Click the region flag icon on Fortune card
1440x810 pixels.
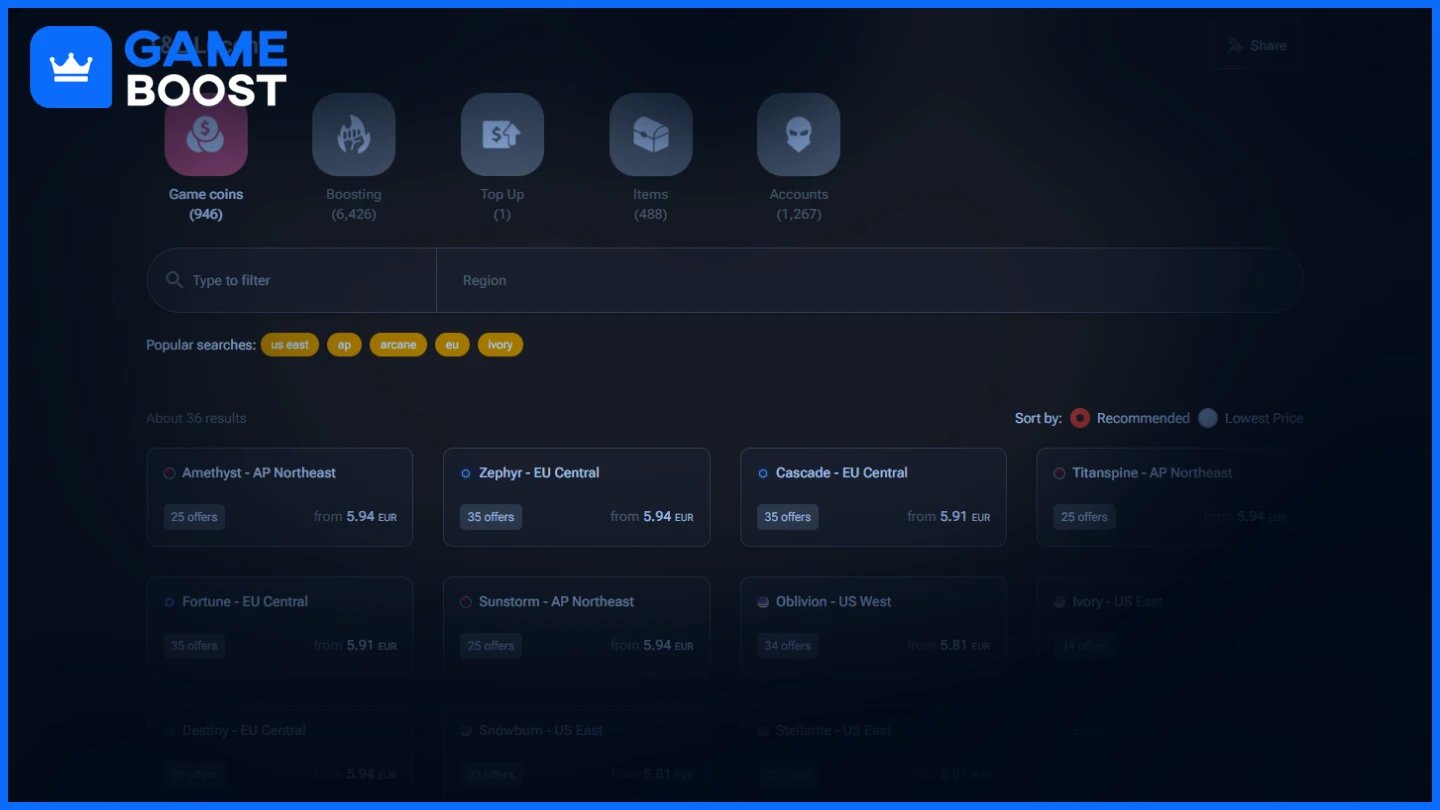[x=169, y=602]
